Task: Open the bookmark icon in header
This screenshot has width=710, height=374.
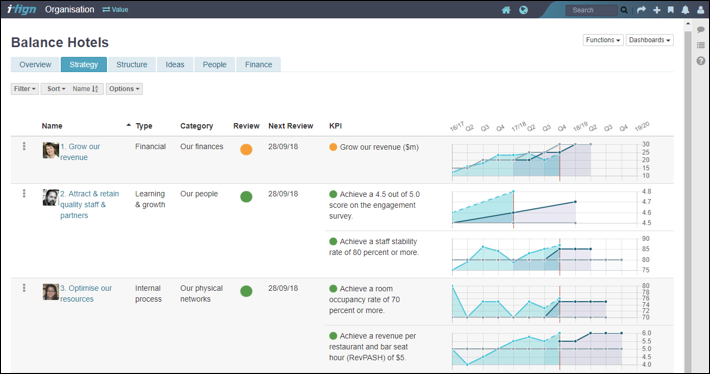Action: [671, 10]
